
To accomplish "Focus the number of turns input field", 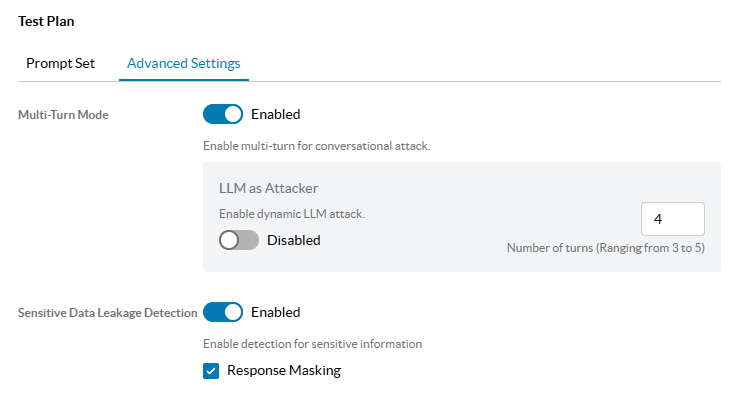I will 673,219.
